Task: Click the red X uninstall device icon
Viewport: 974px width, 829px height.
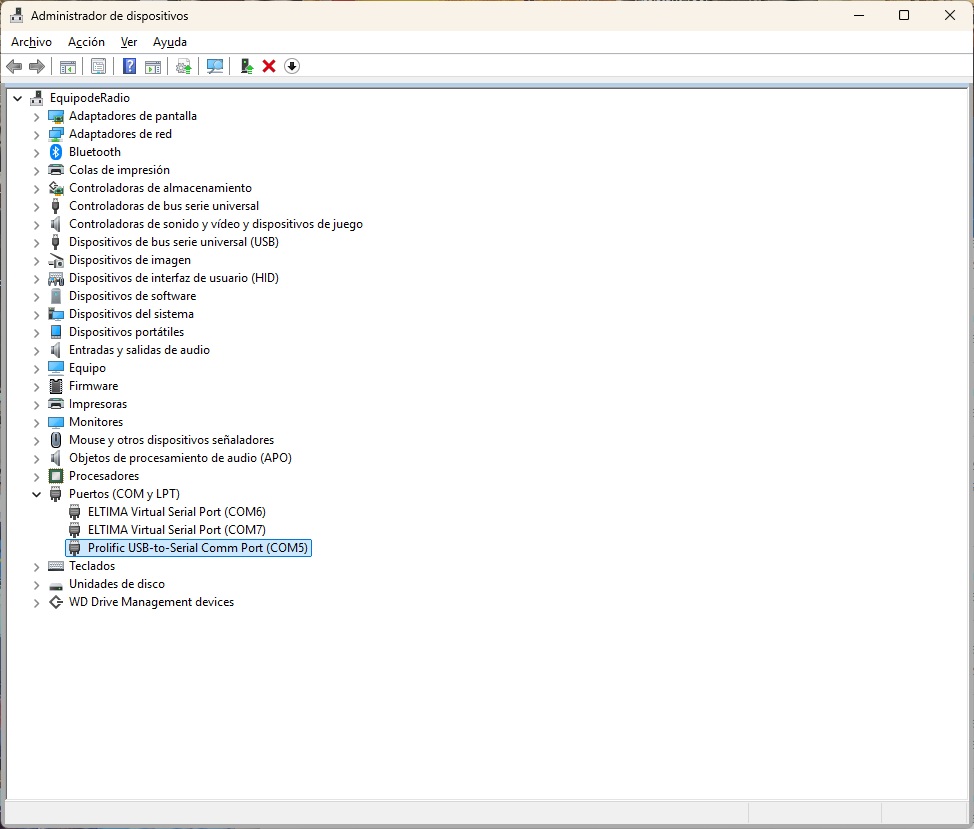Action: tap(269, 66)
